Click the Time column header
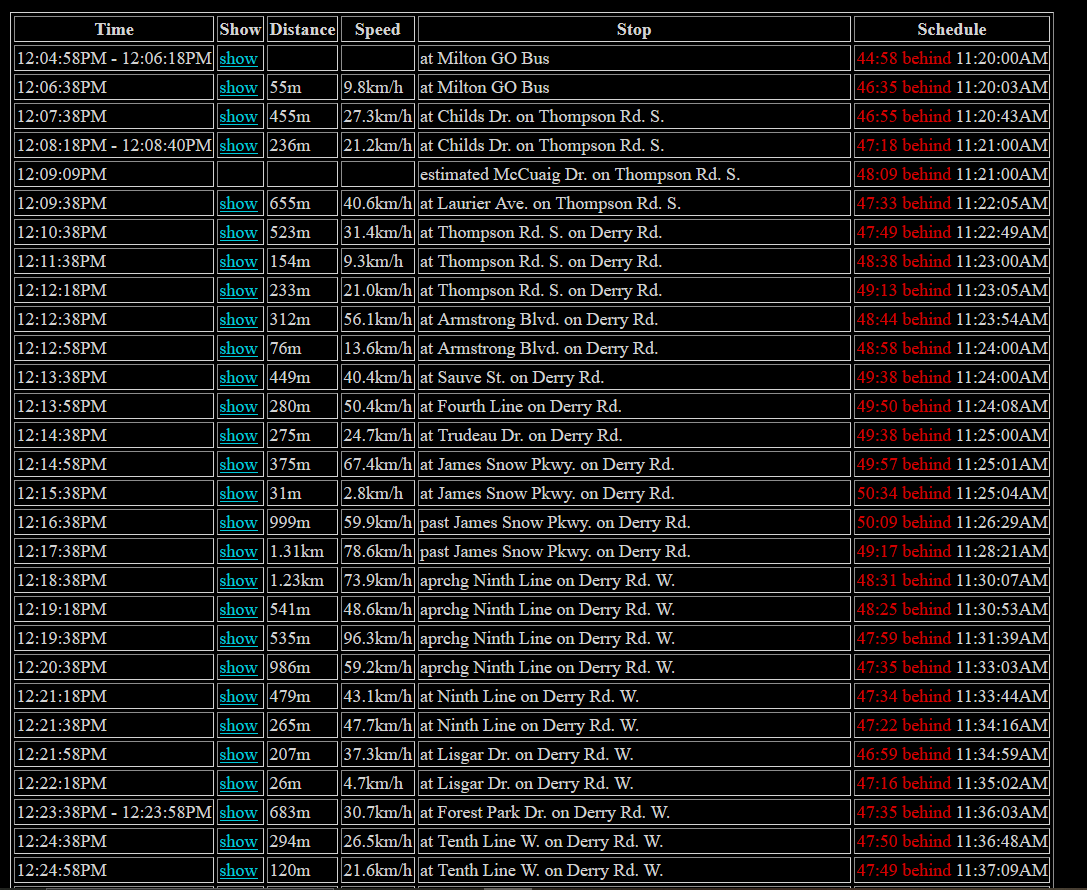 coord(114,30)
